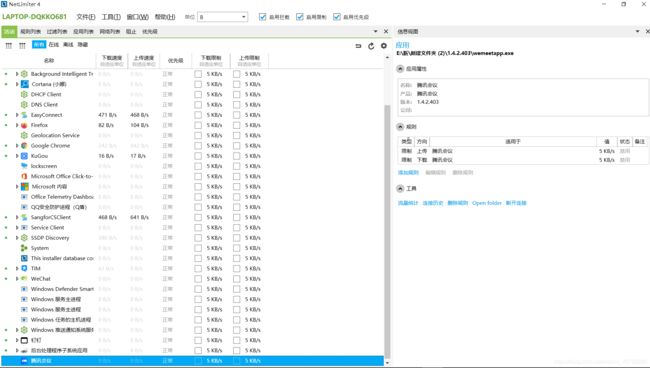Expand the Firefox row arrow

point(17,125)
